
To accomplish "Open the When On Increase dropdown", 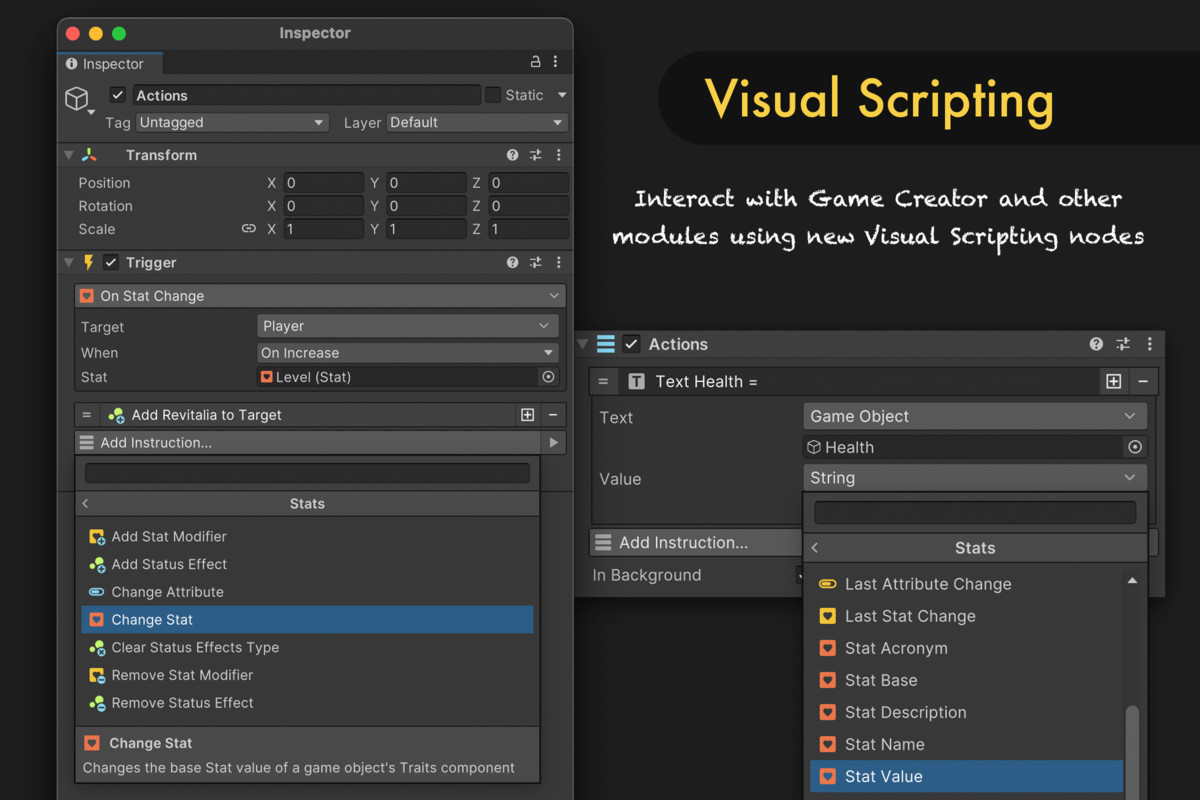I will tap(407, 353).
